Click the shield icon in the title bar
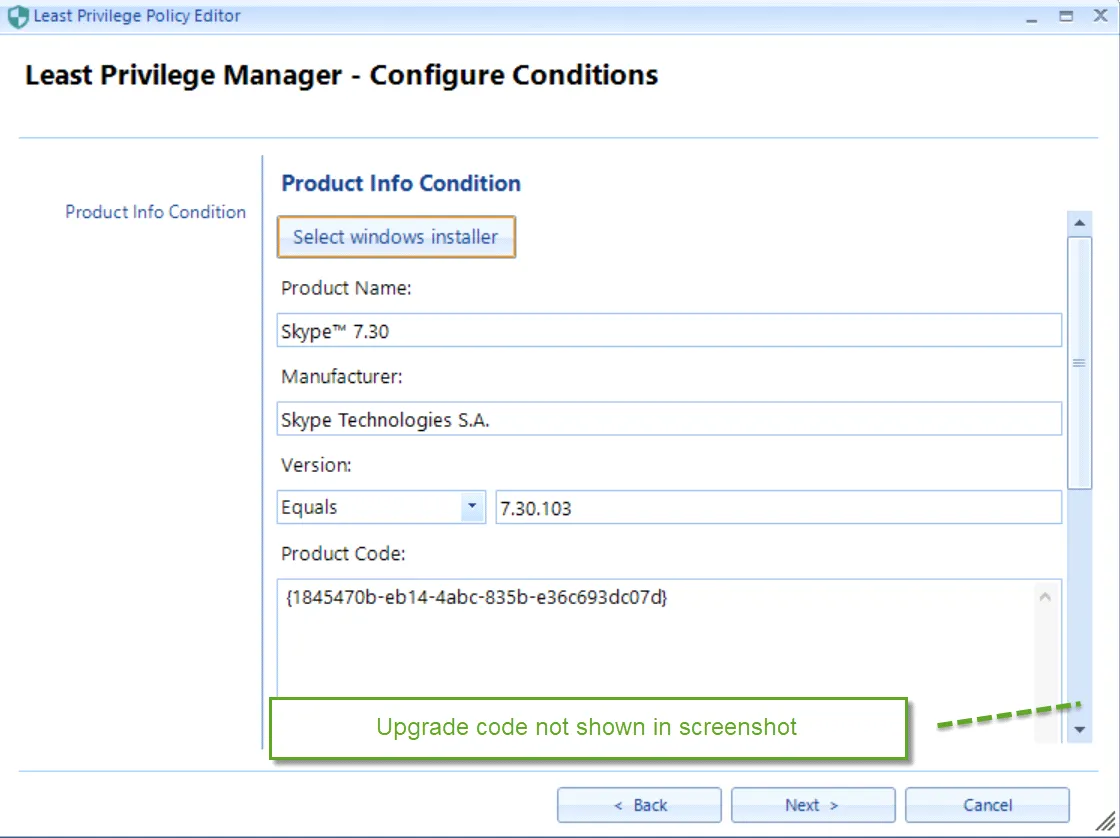 (18, 15)
